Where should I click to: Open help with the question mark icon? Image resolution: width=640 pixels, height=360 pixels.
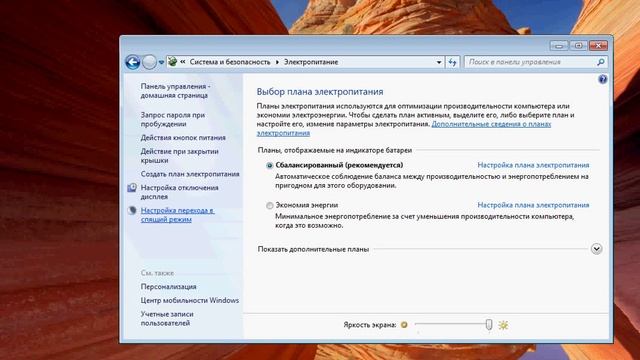click(x=602, y=79)
